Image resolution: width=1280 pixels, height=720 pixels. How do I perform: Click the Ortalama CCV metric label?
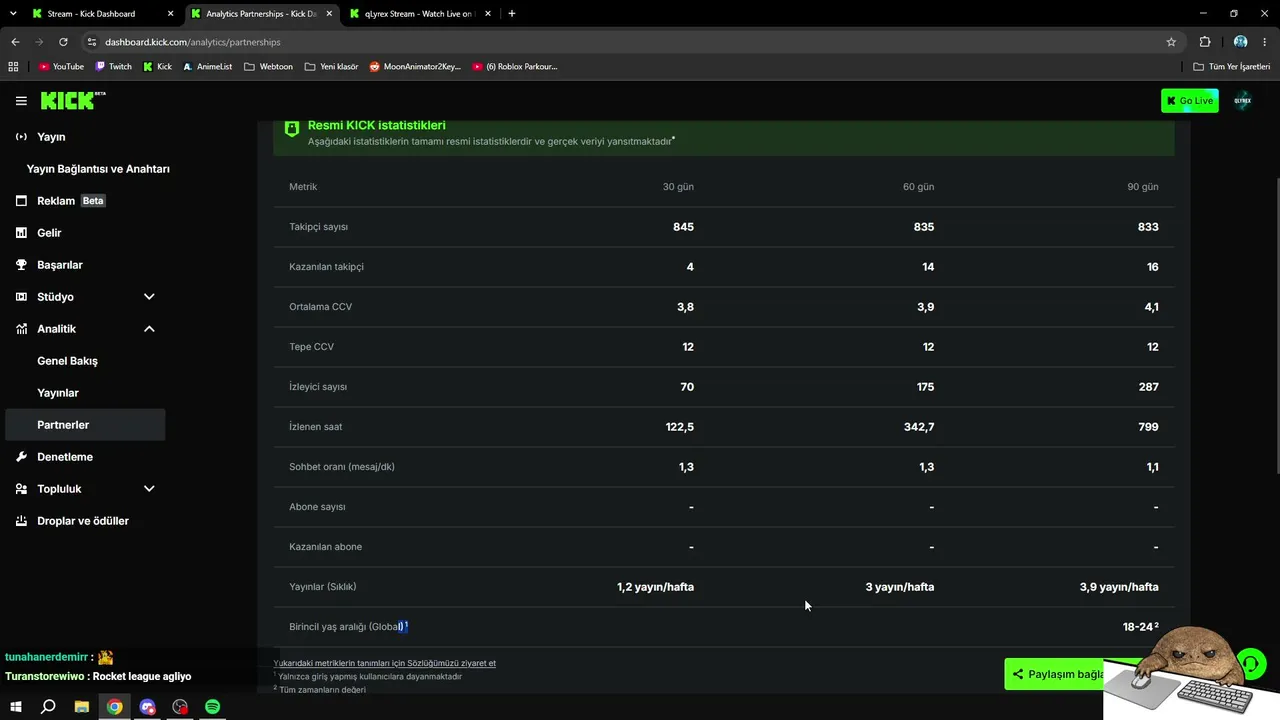pos(321,307)
